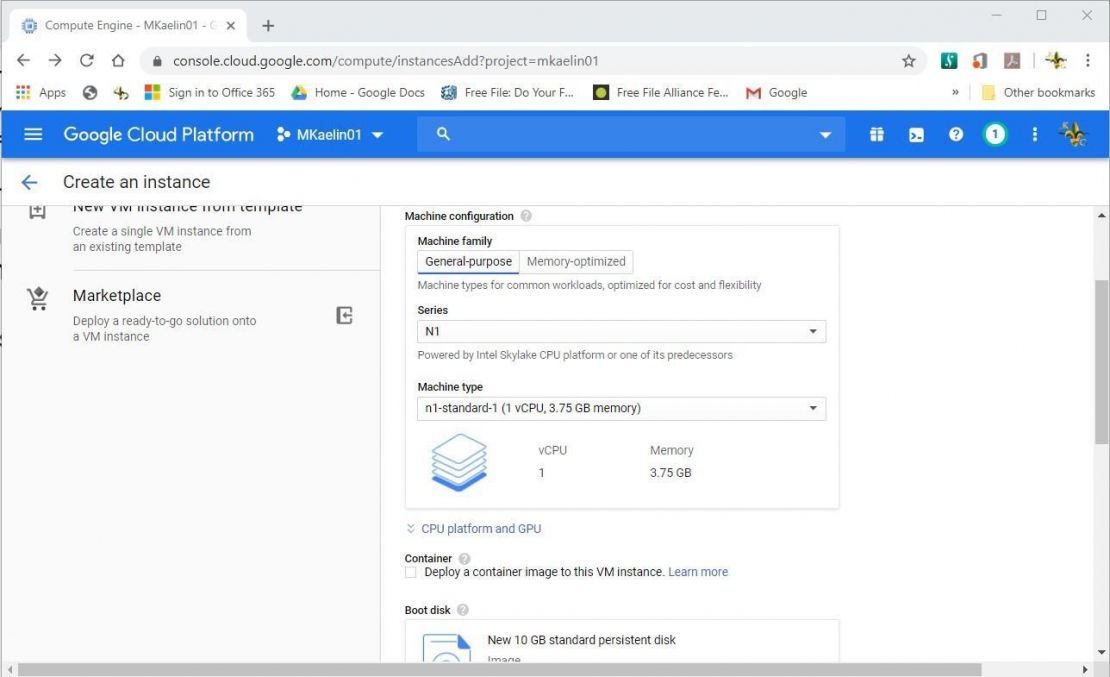
Task: Expand the CPU platform and GPU section
Action: click(x=481, y=528)
